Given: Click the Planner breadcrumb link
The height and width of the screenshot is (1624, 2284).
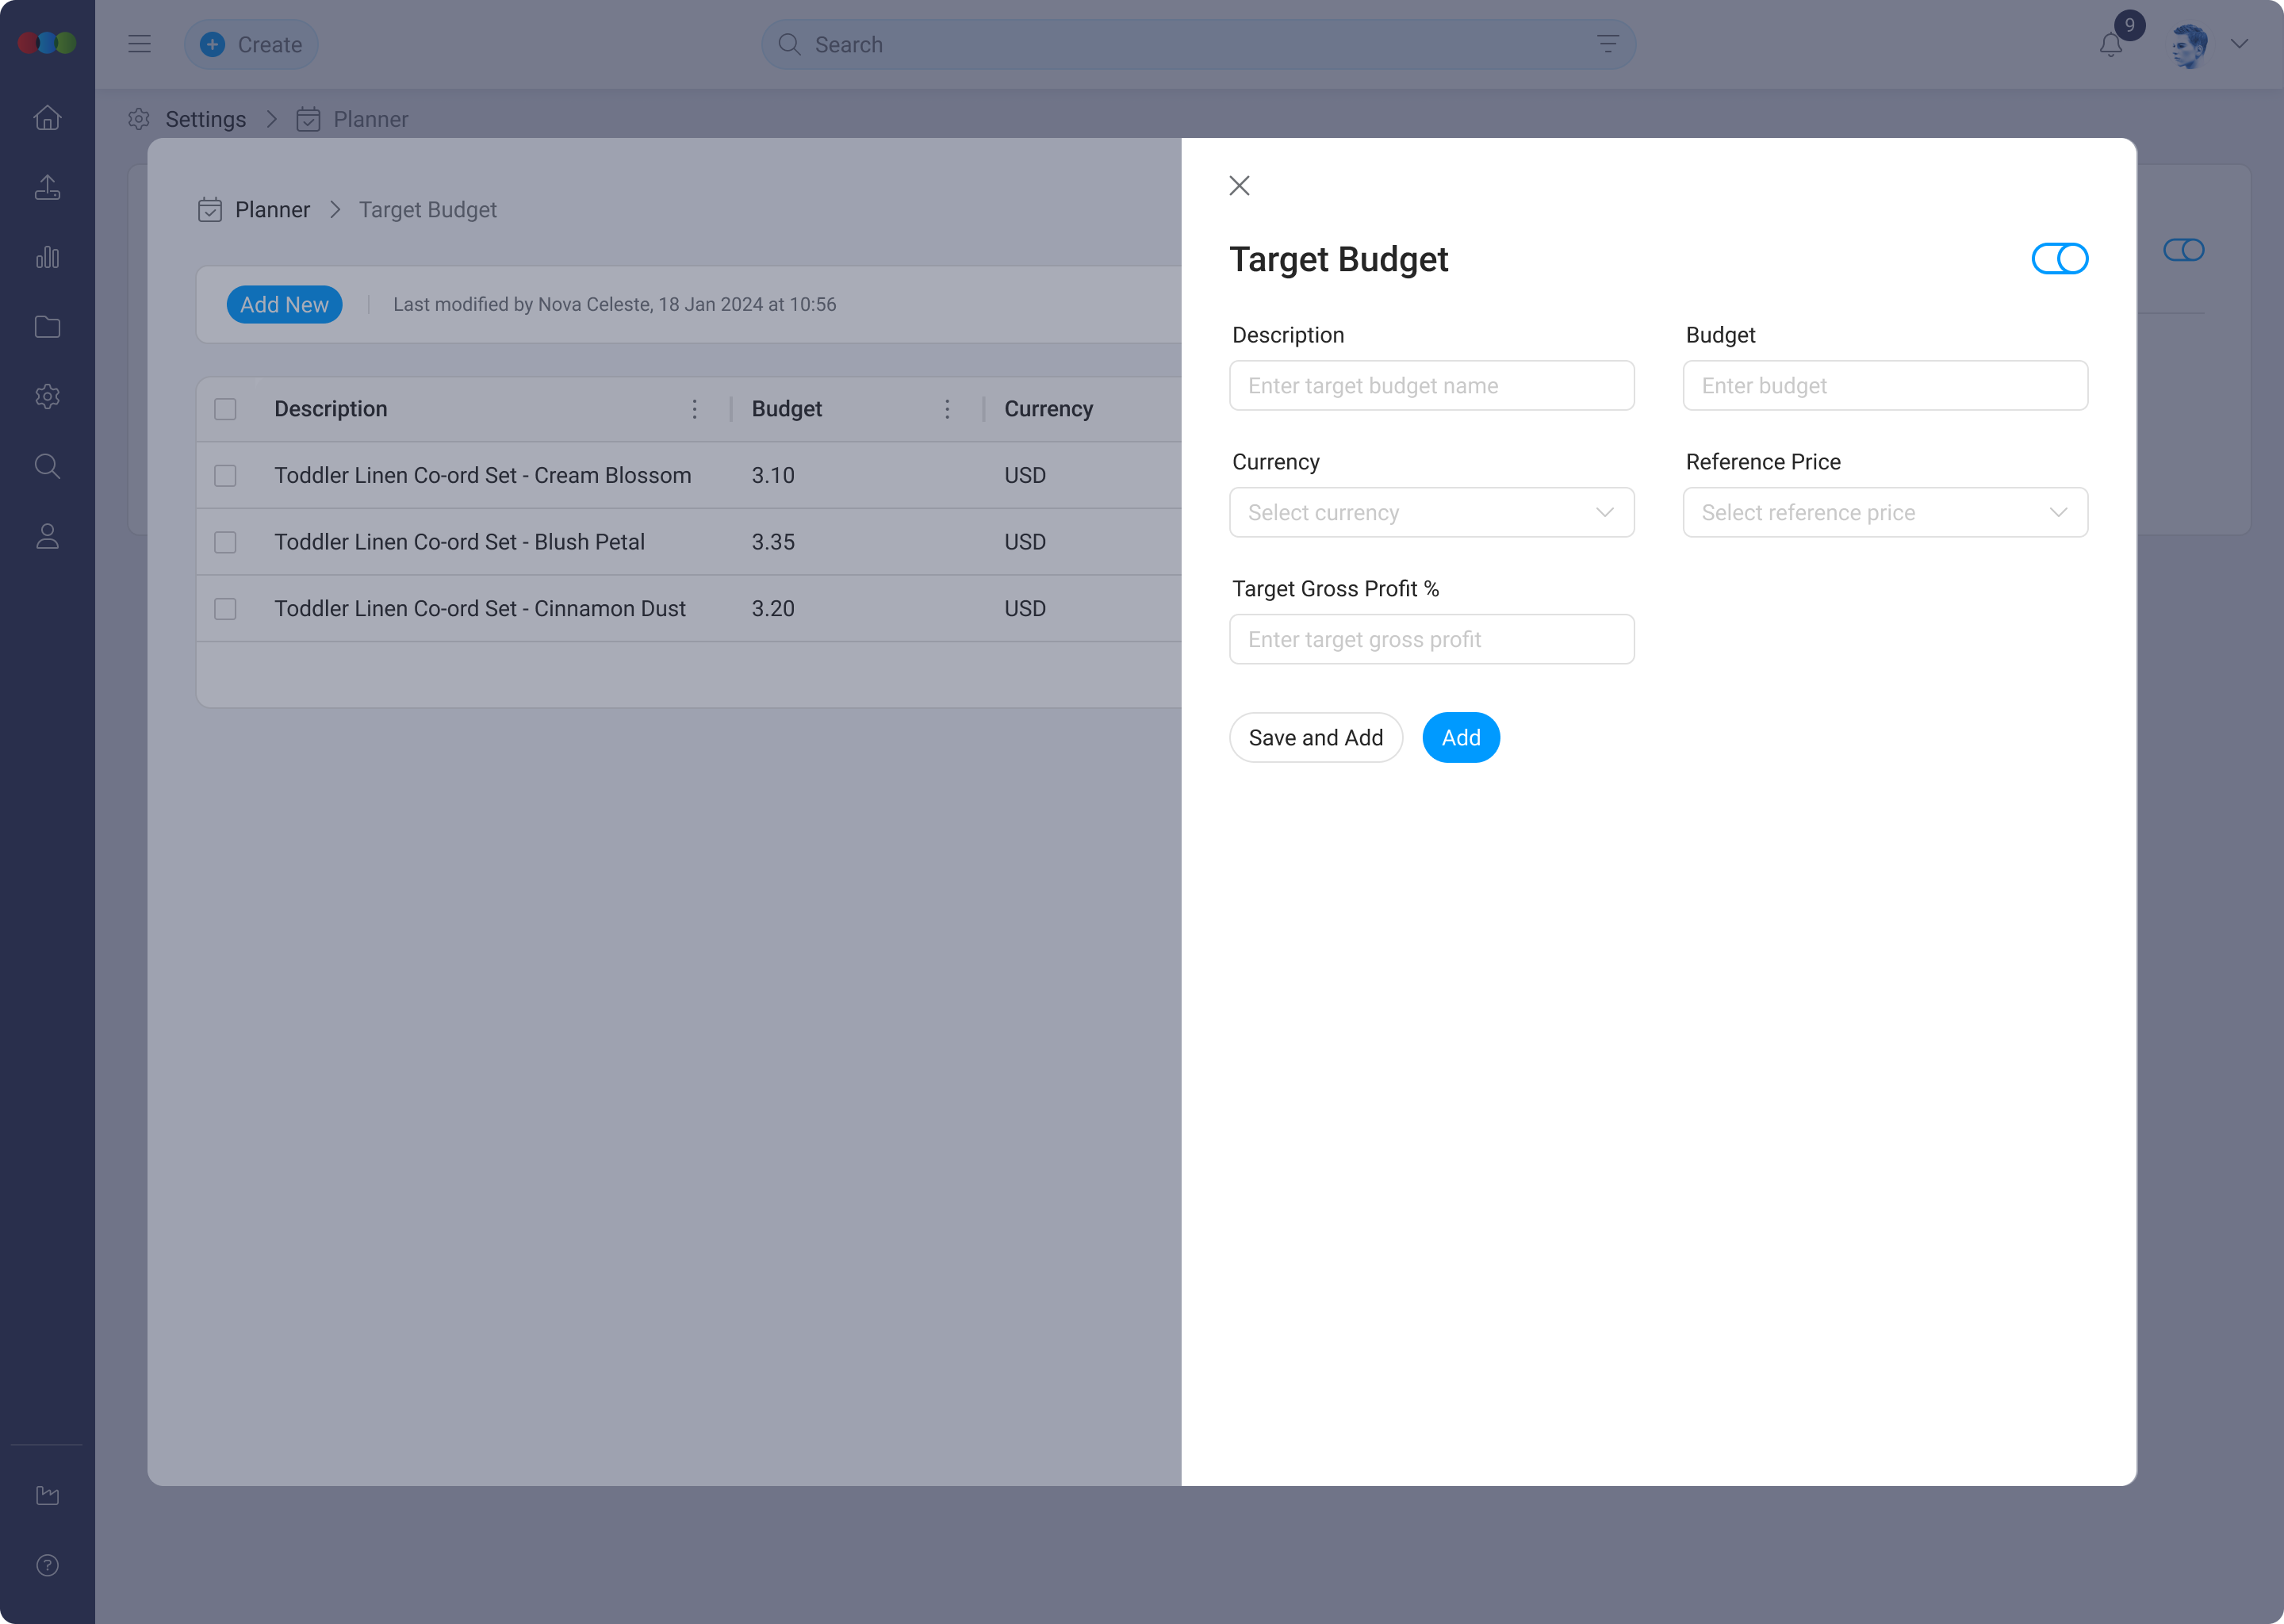Looking at the screenshot, I should click(272, 209).
